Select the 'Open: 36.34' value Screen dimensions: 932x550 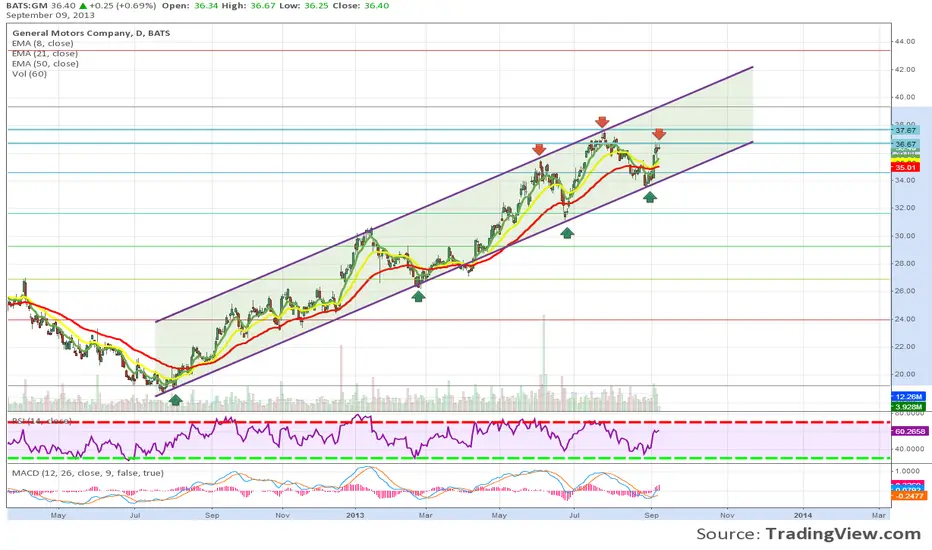[x=190, y=5]
